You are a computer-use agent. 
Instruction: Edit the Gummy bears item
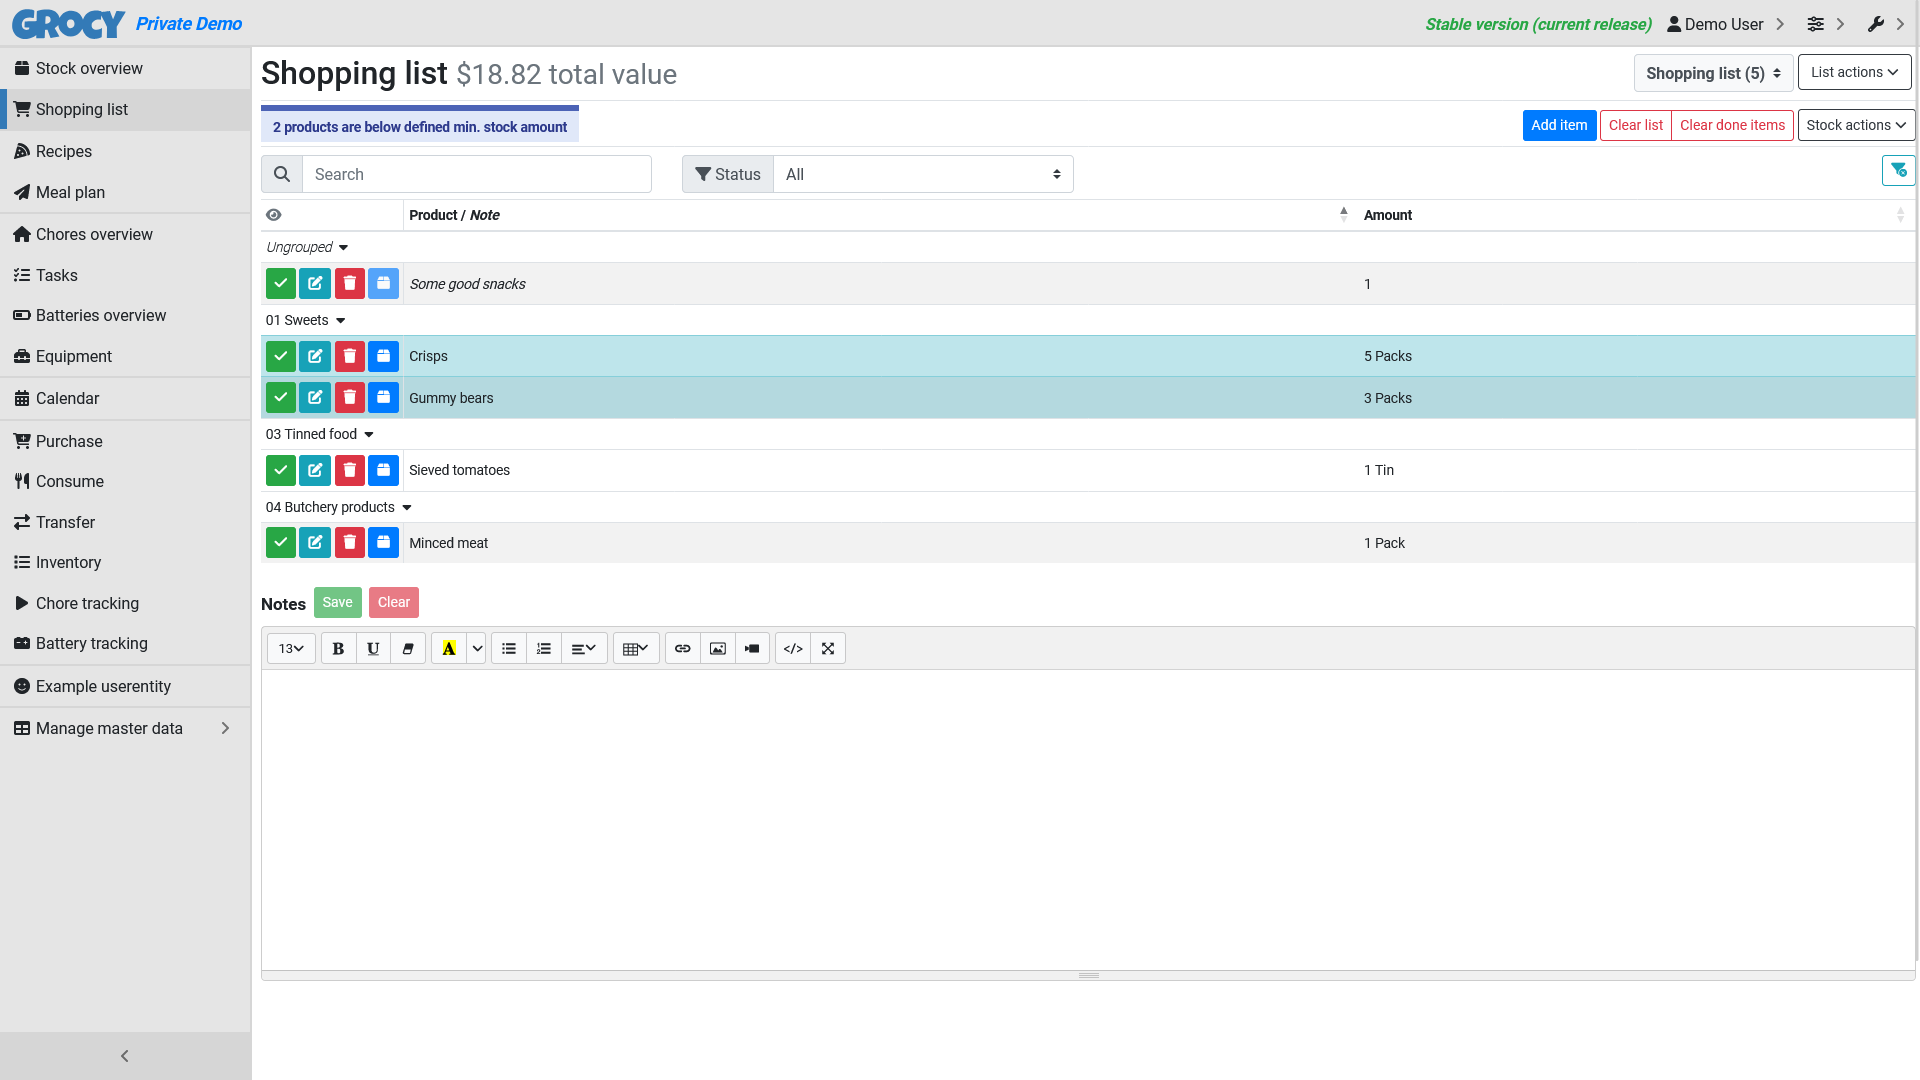(315, 398)
